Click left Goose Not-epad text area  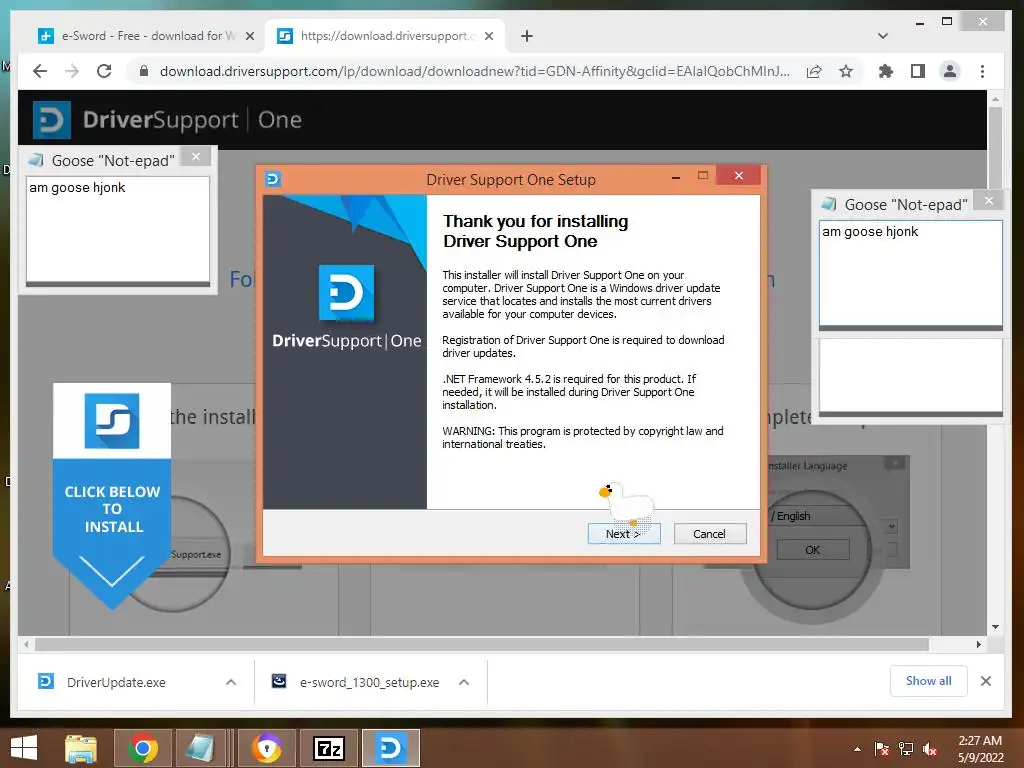(118, 230)
